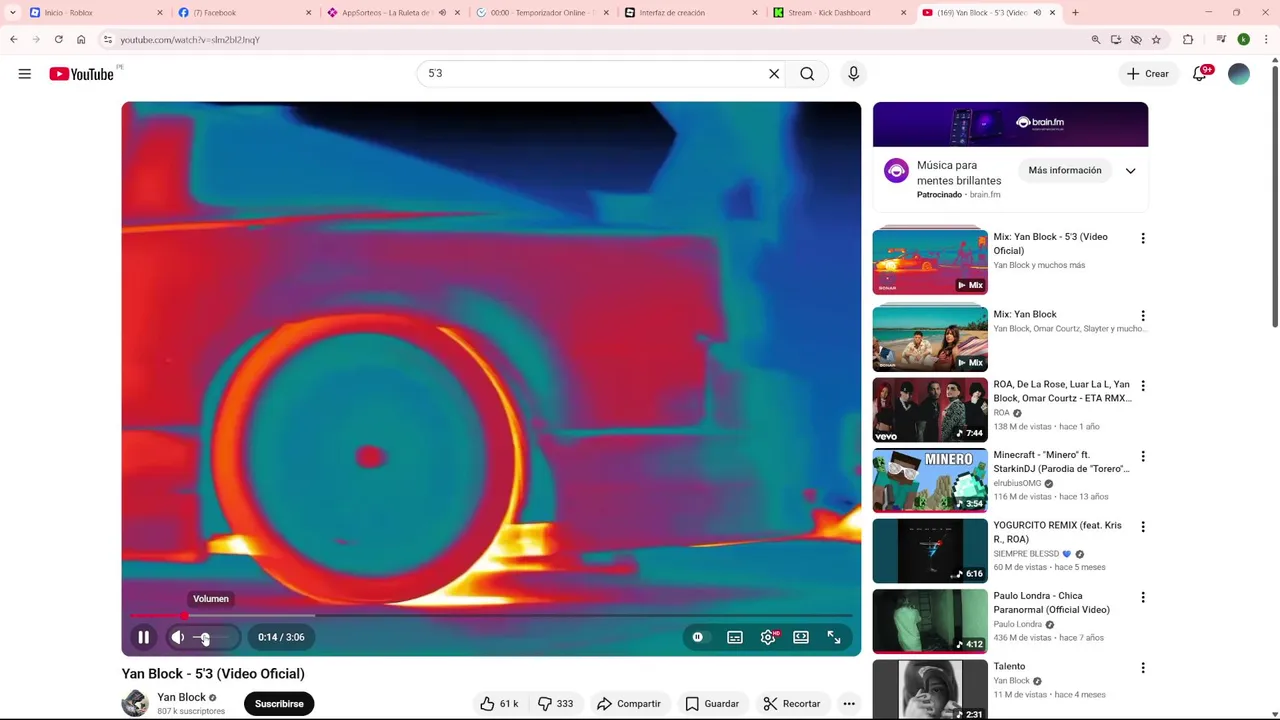This screenshot has height=720, width=1280.
Task: Open more actions ellipsis below the video
Action: coord(849,704)
